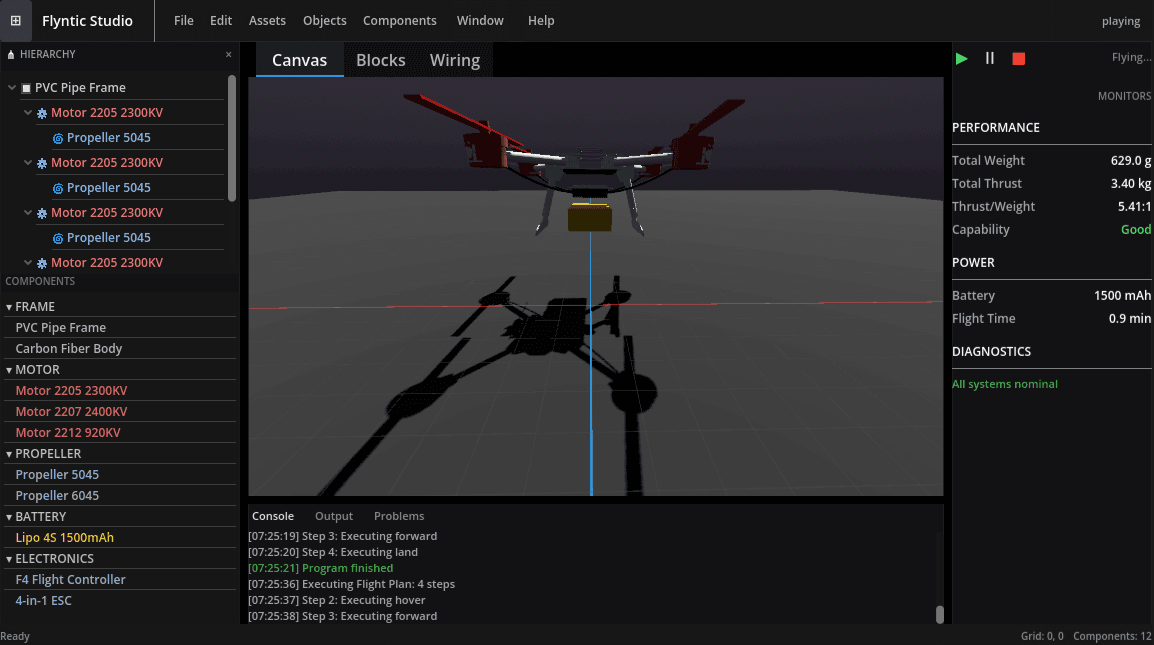This screenshot has width=1154, height=645.
Task: Collapse the ELECTRONICS components section
Action: click(9, 560)
